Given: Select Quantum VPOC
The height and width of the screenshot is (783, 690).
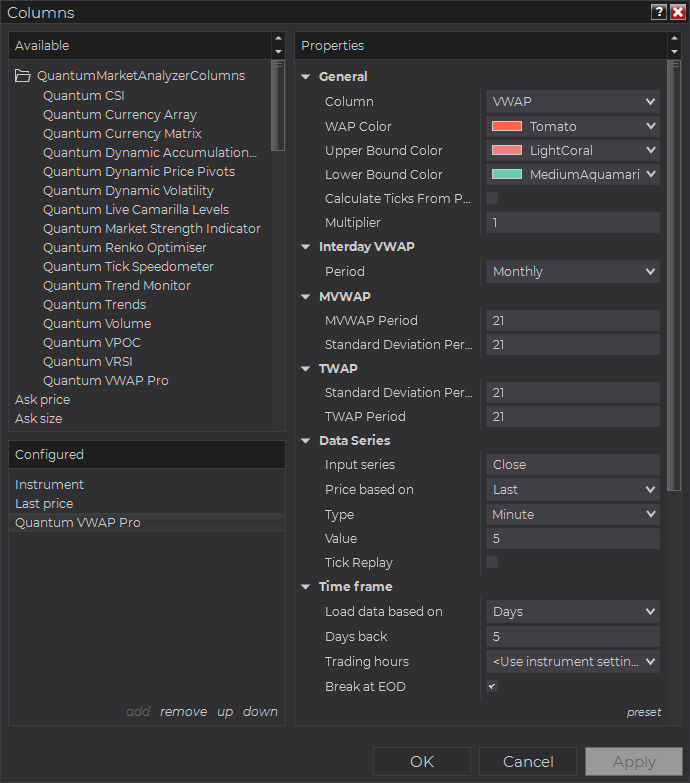Looking at the screenshot, I should point(92,343).
